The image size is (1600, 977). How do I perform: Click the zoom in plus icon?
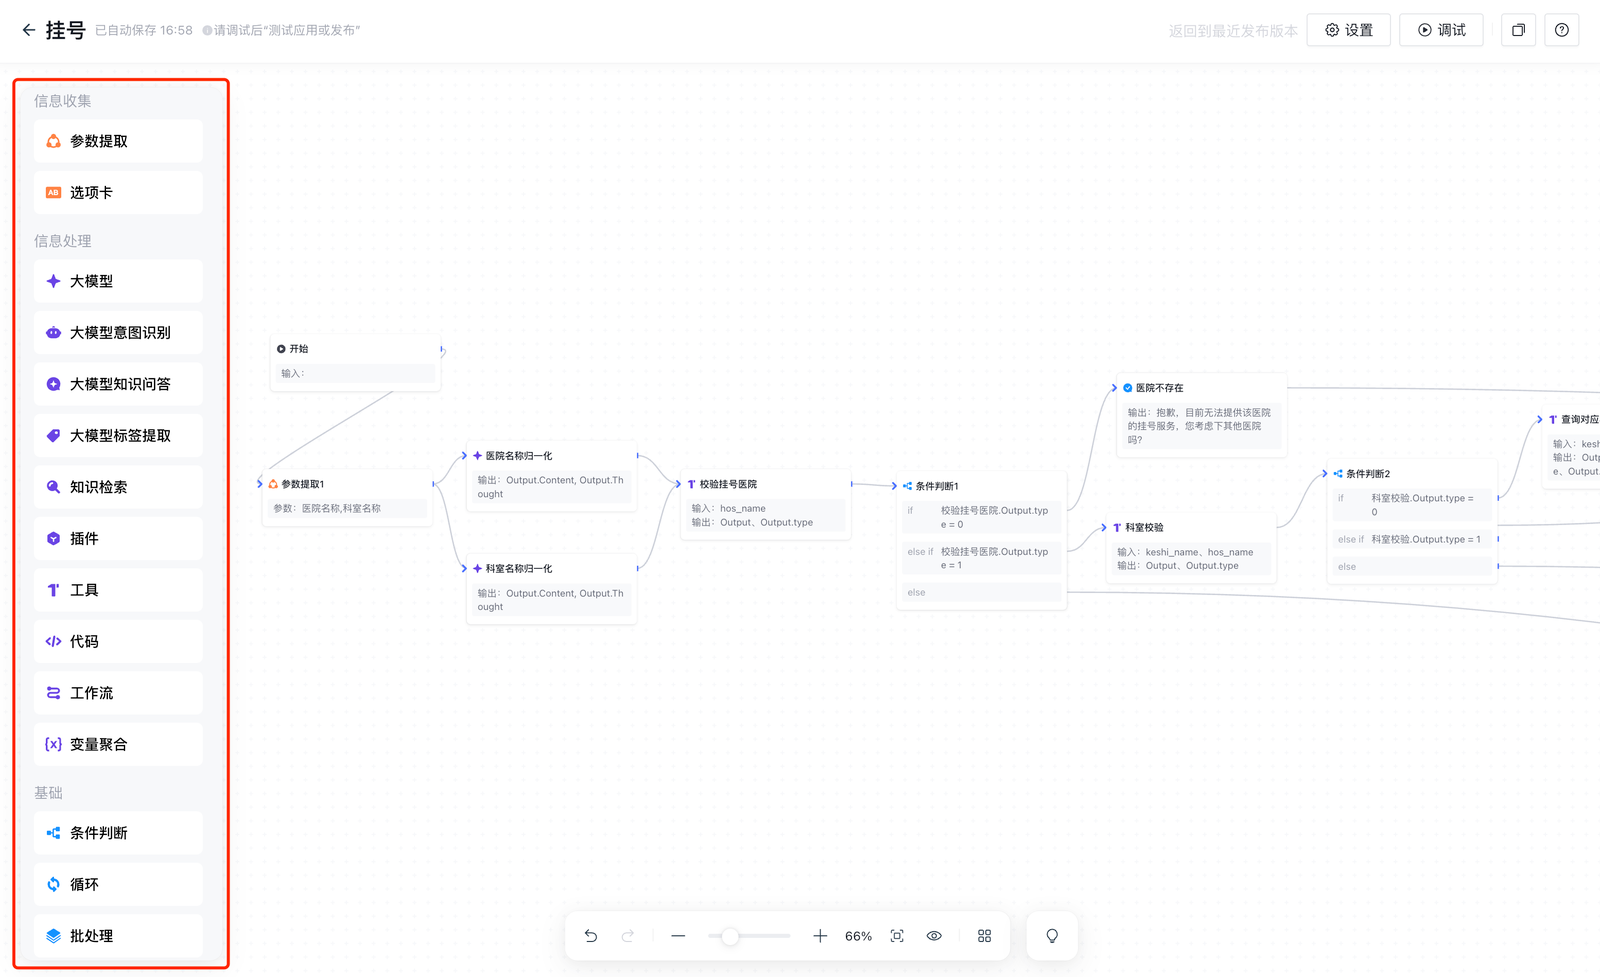pyautogui.click(x=820, y=936)
